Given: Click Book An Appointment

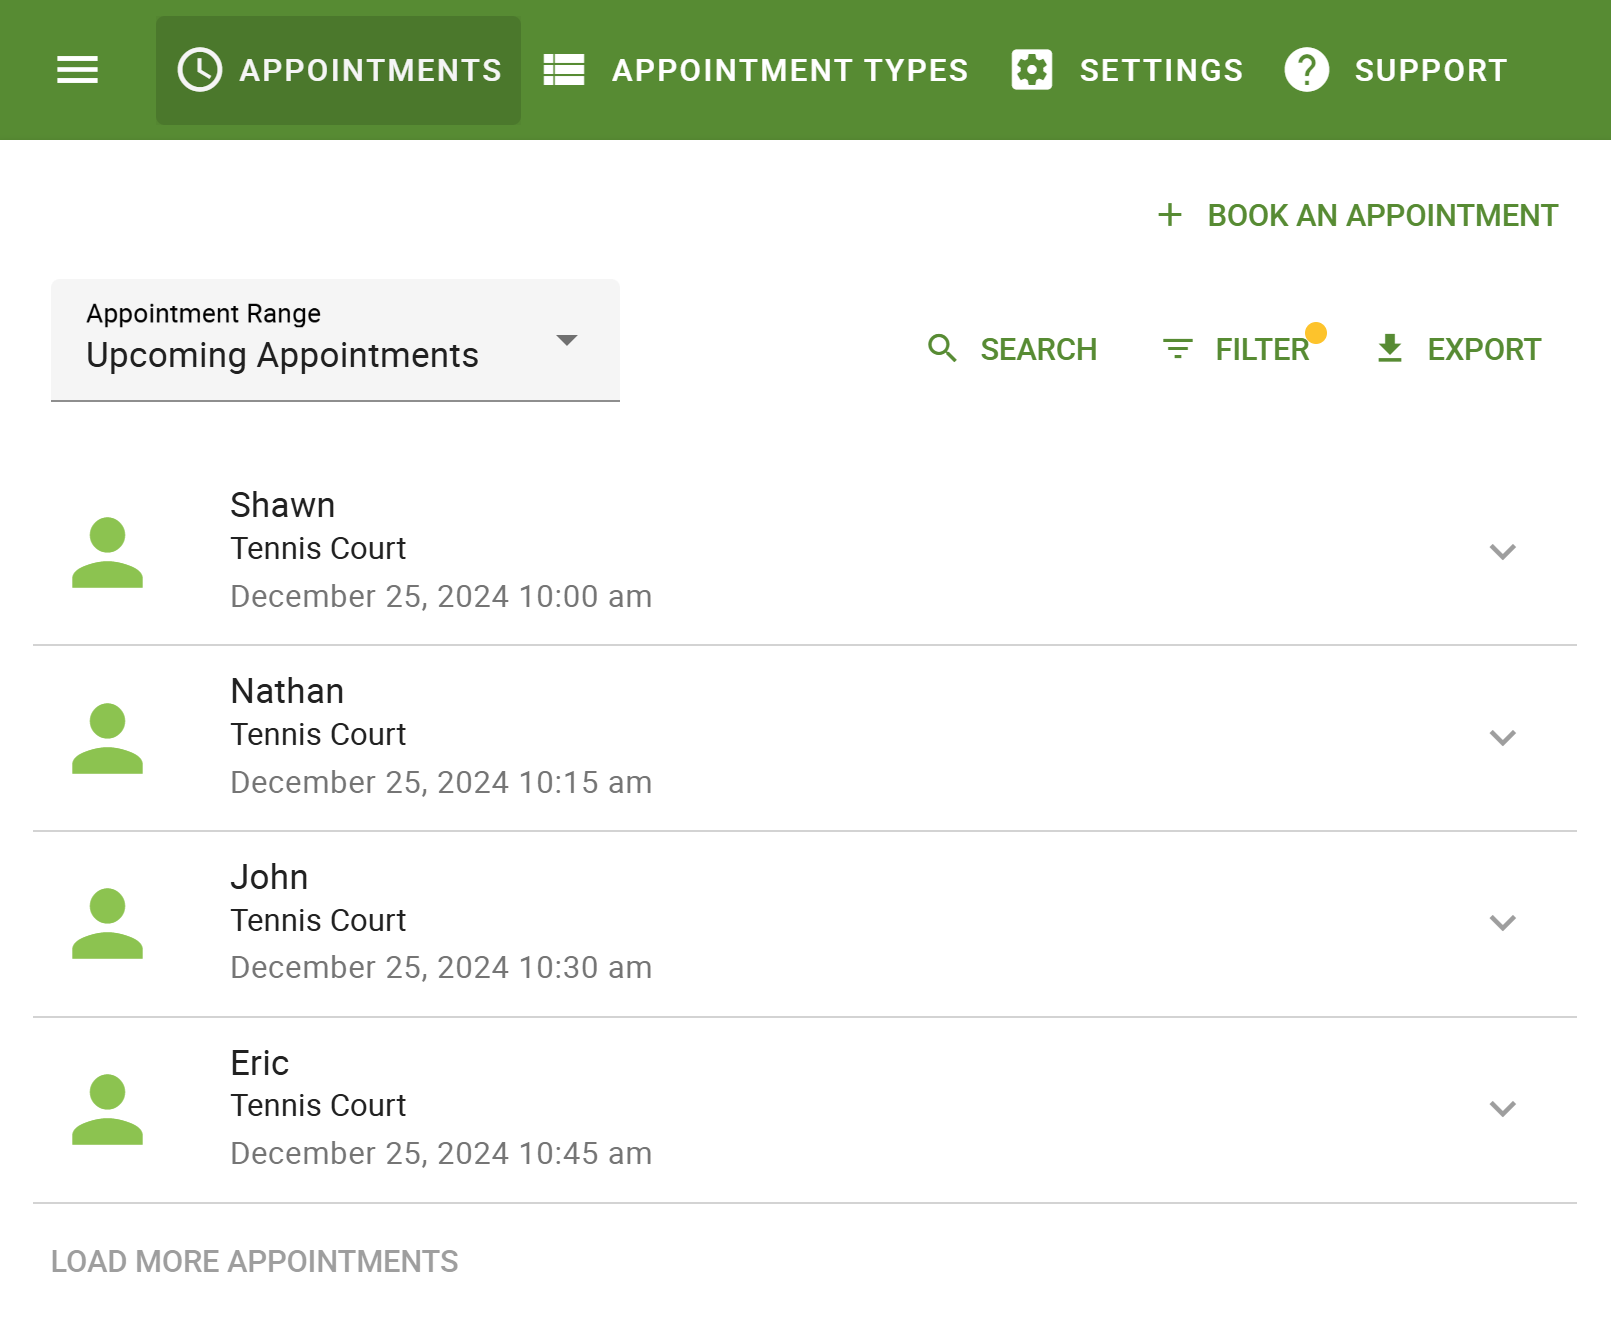Looking at the screenshot, I should [x=1382, y=214].
